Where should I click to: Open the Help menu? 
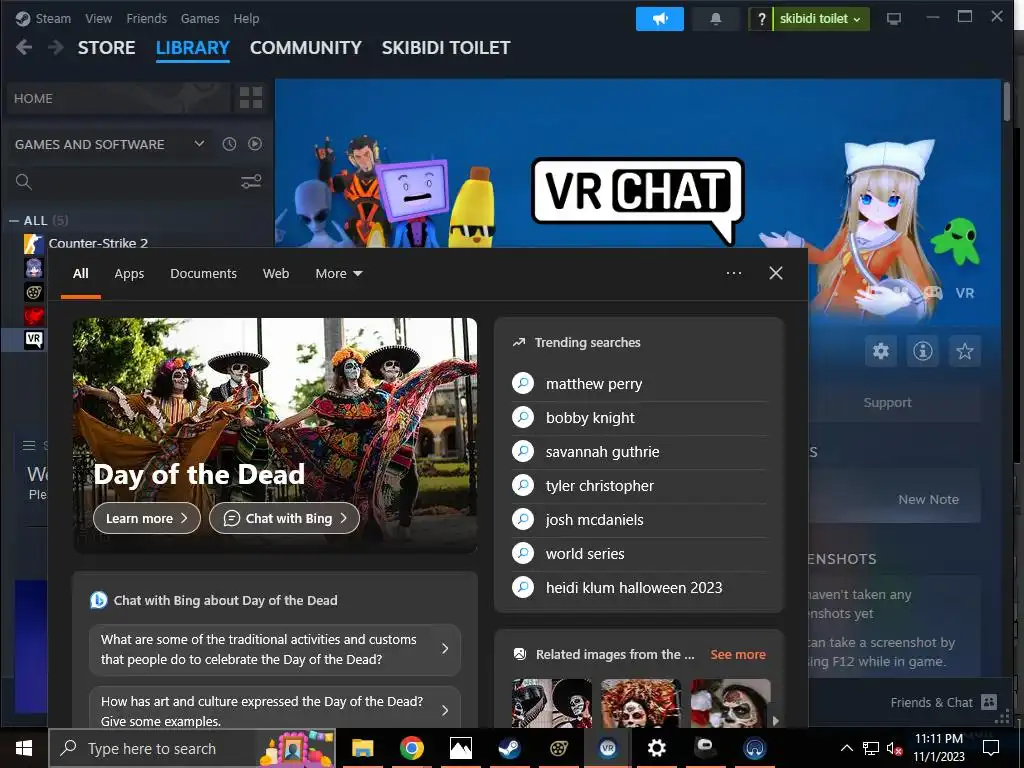[246, 19]
